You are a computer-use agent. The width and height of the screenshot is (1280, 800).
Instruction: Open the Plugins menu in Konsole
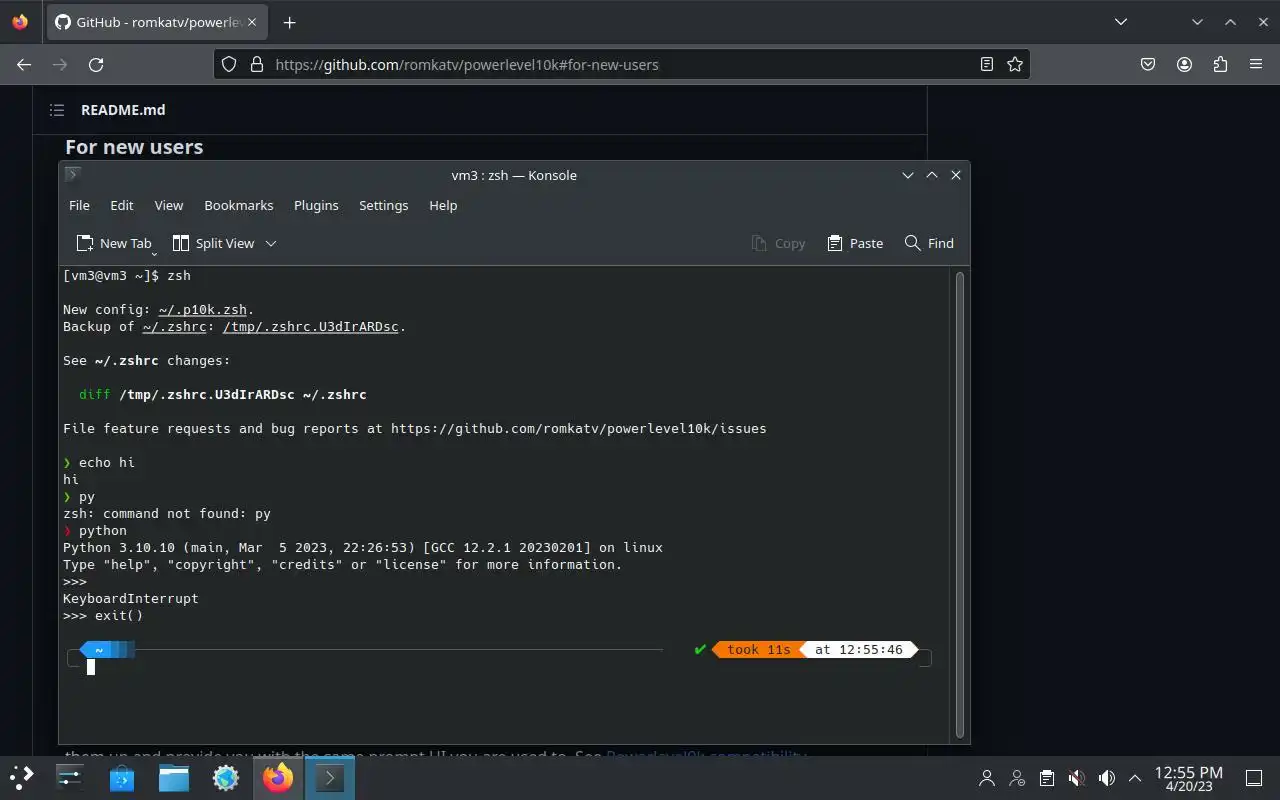(x=316, y=205)
